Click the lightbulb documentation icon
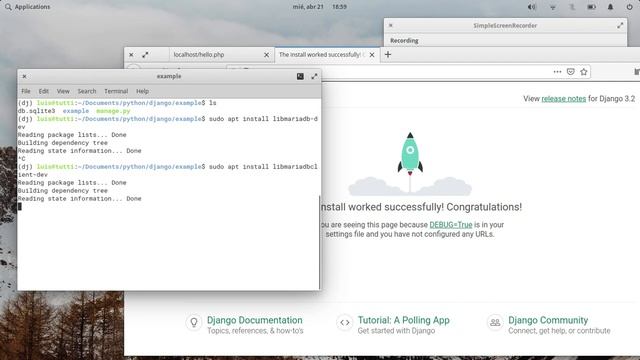 coord(194,322)
